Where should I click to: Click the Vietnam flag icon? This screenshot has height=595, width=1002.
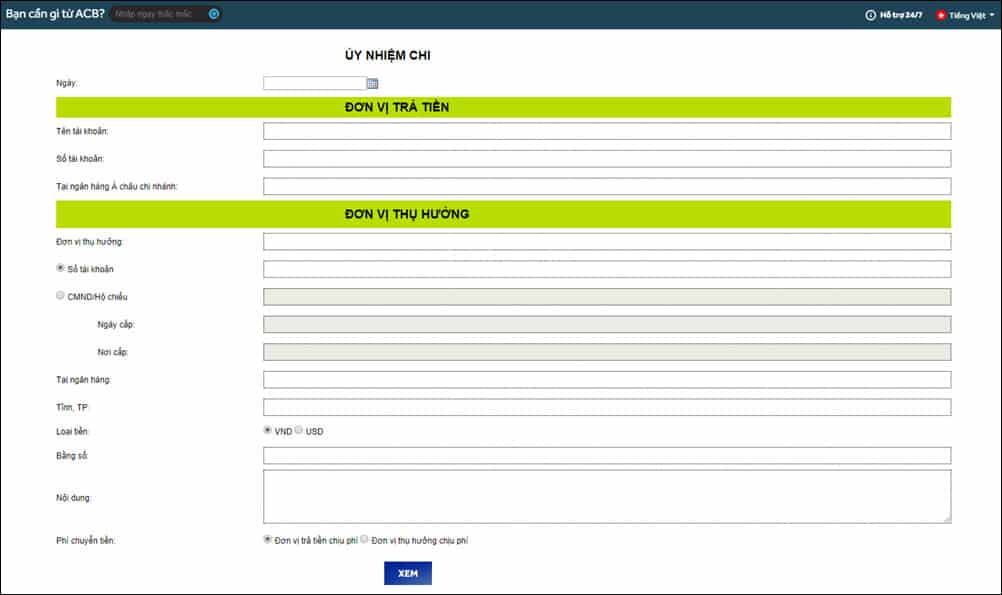941,15
